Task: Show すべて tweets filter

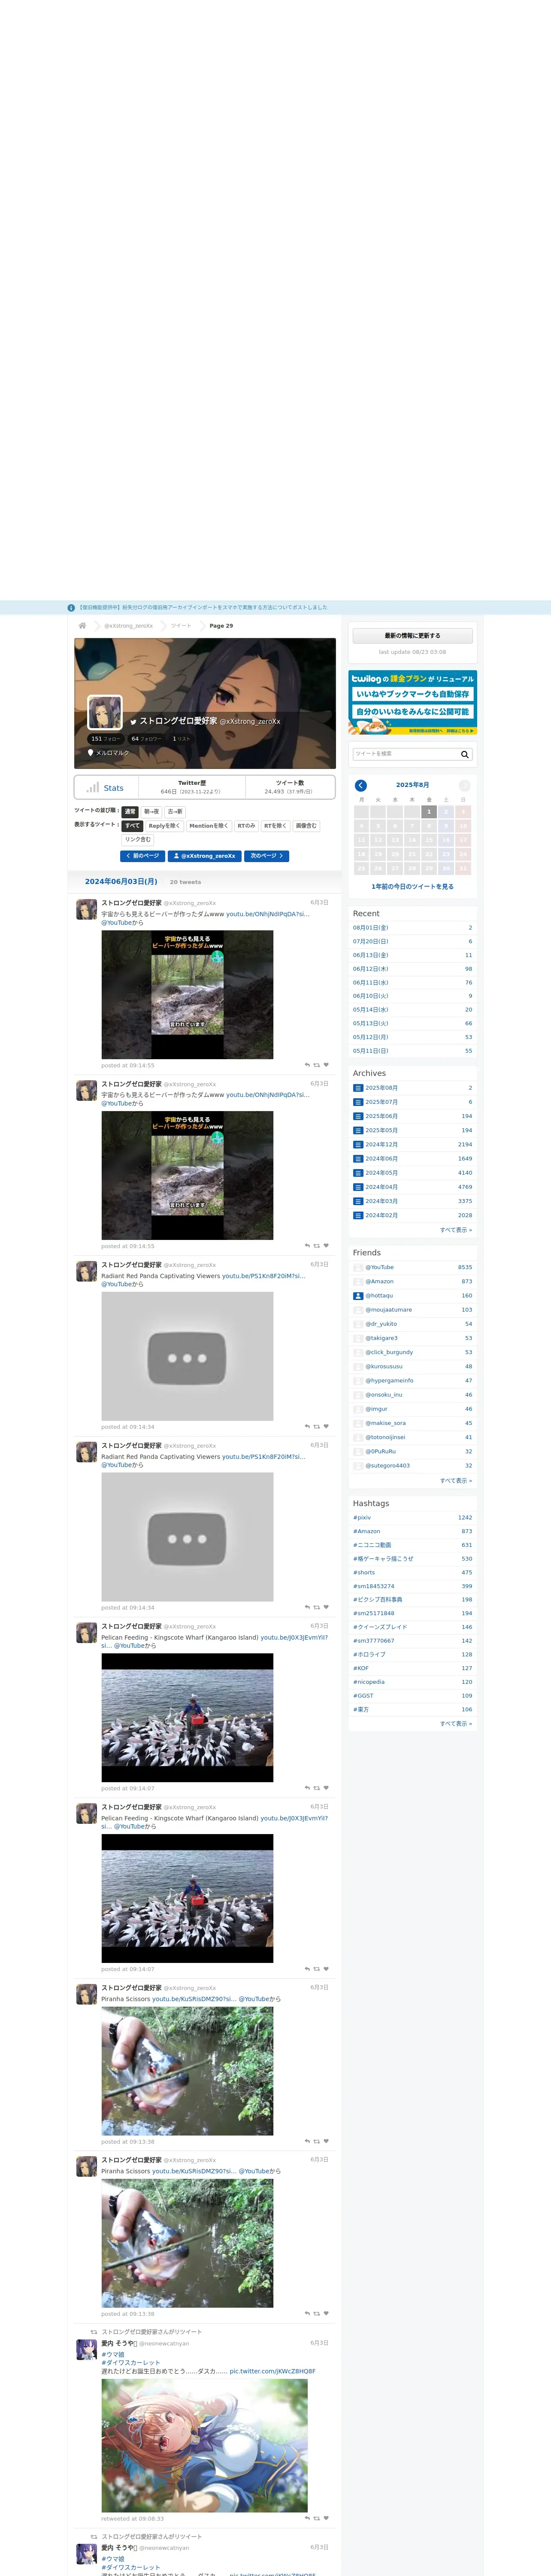Action: (132, 826)
